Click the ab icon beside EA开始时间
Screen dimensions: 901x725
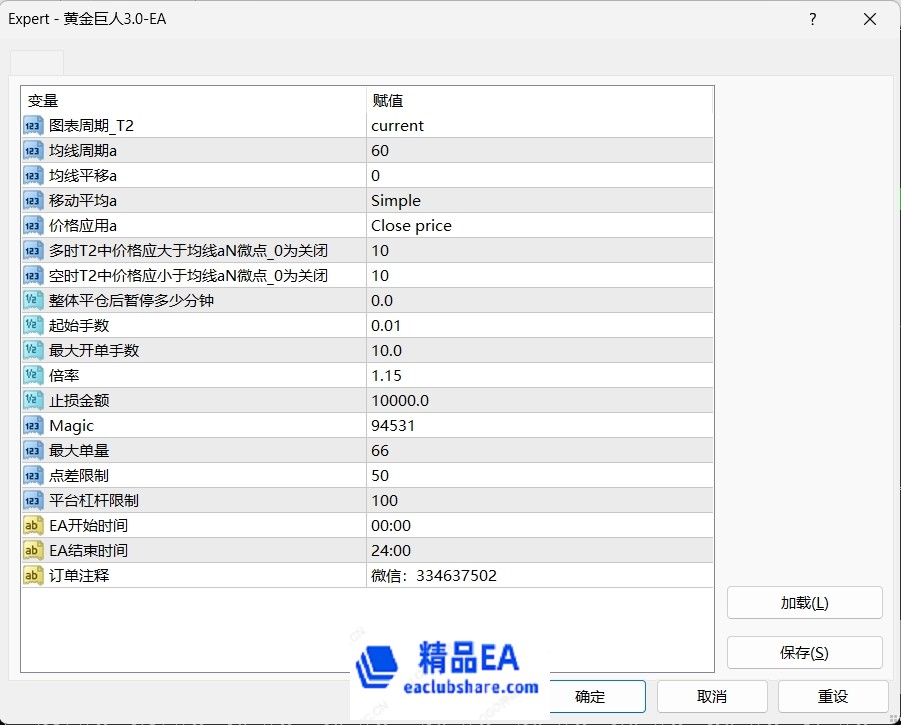click(x=34, y=525)
